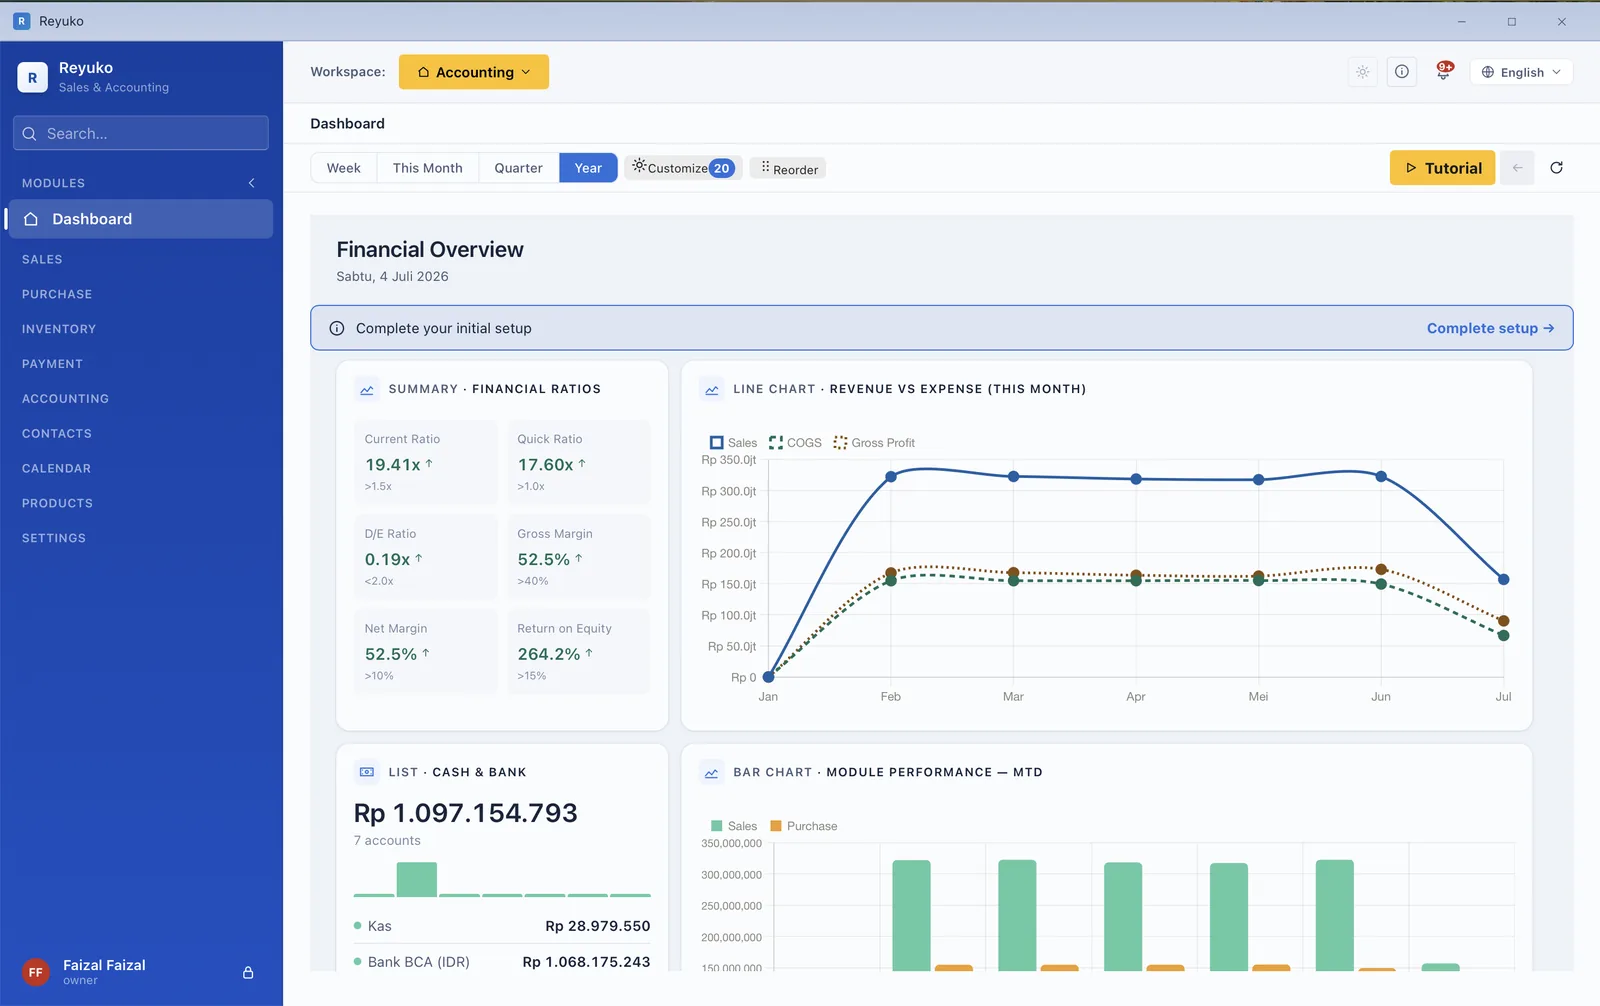
Task: Click the Customize 20 button
Action: (x=683, y=168)
